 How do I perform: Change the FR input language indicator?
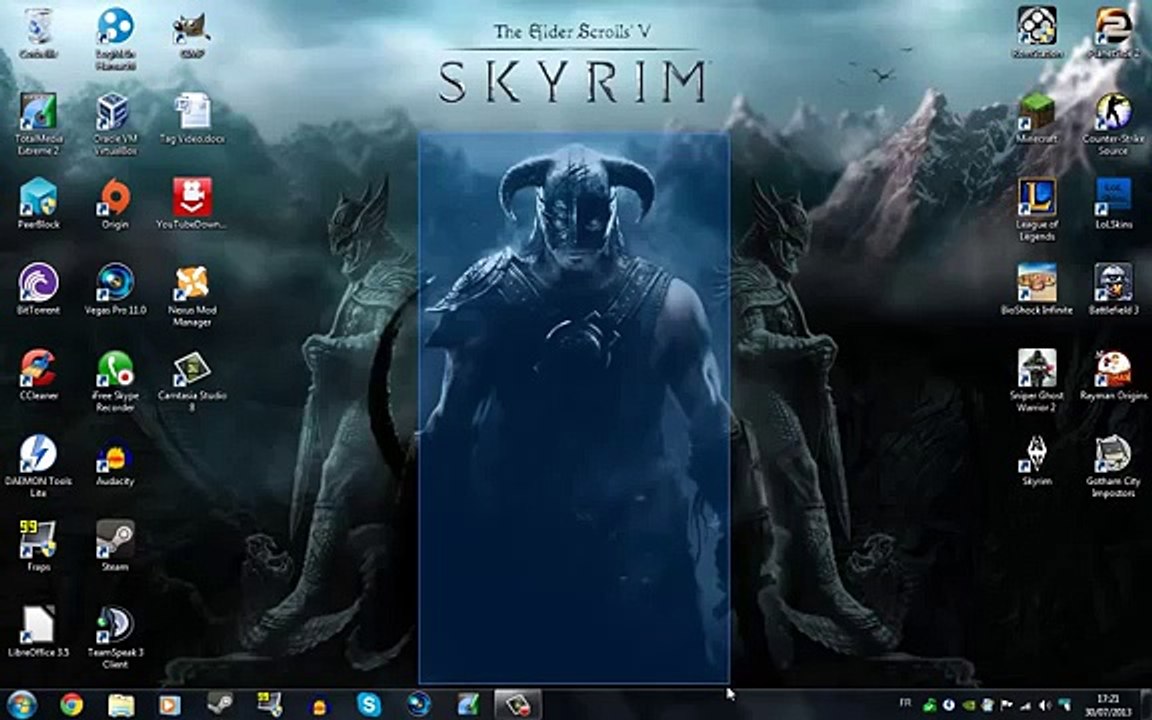905,703
